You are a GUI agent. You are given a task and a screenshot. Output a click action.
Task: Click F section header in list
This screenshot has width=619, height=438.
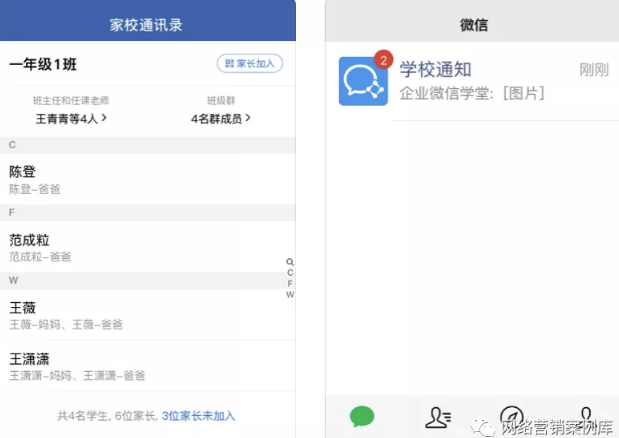[148, 213]
